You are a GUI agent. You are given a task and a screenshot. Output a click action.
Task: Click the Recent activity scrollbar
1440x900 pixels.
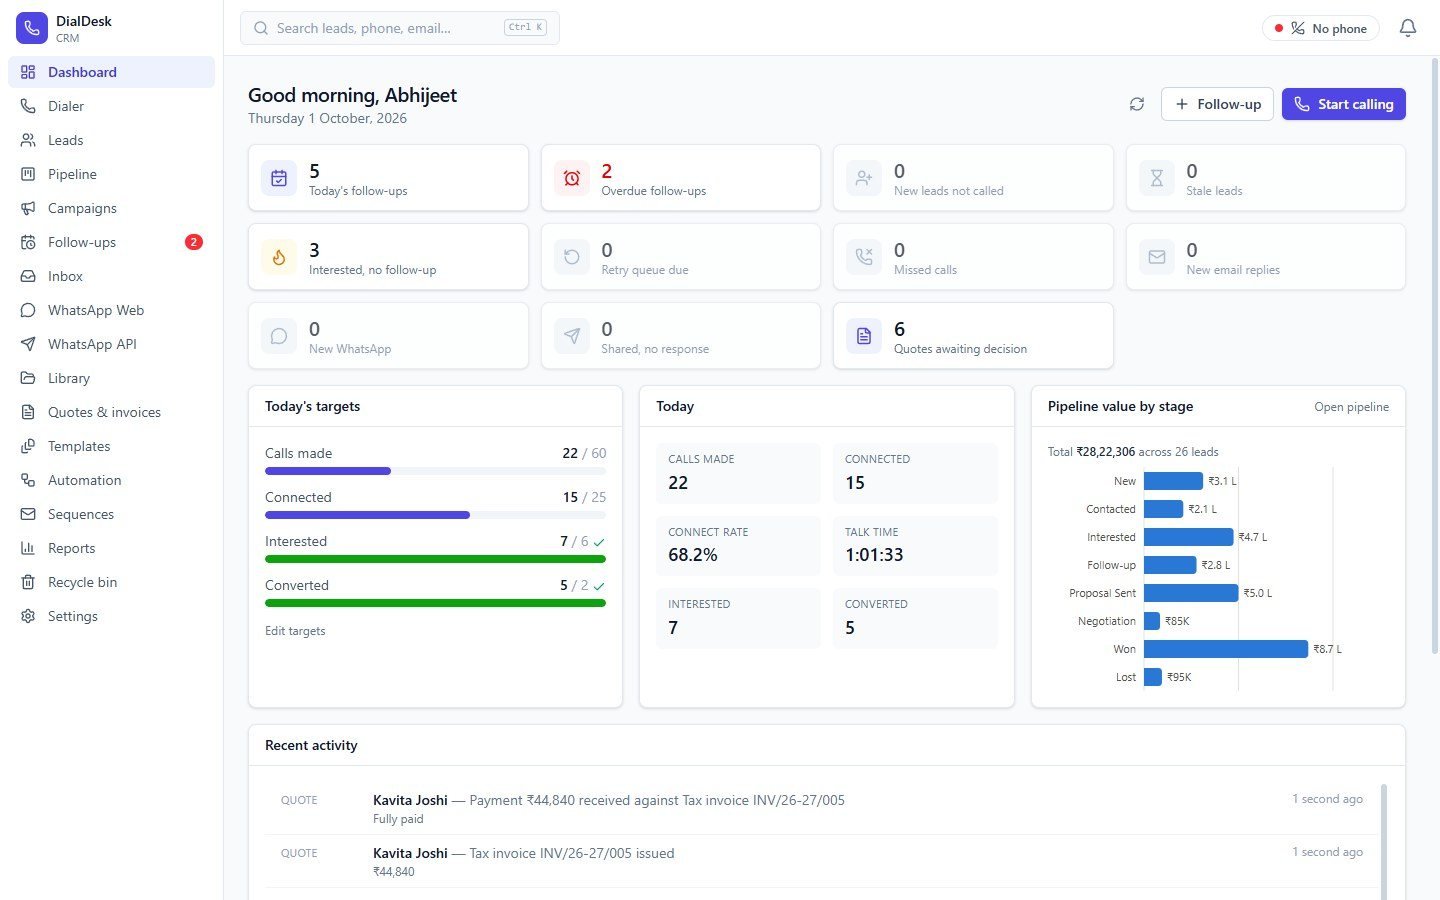pos(1384,842)
